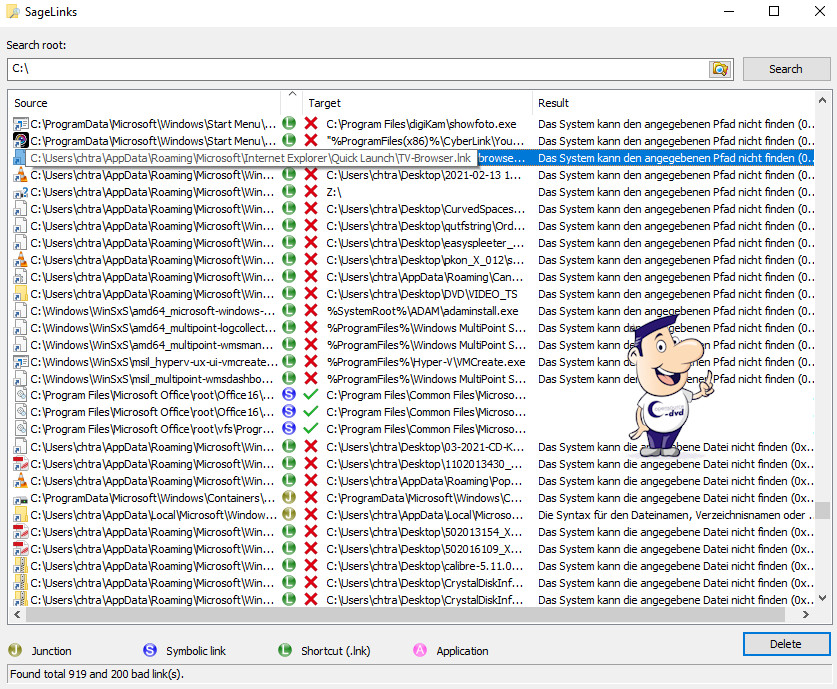Viewport: 837px width, 689px height.
Task: Click the Symbolic link legend icon
Action: click(x=150, y=651)
